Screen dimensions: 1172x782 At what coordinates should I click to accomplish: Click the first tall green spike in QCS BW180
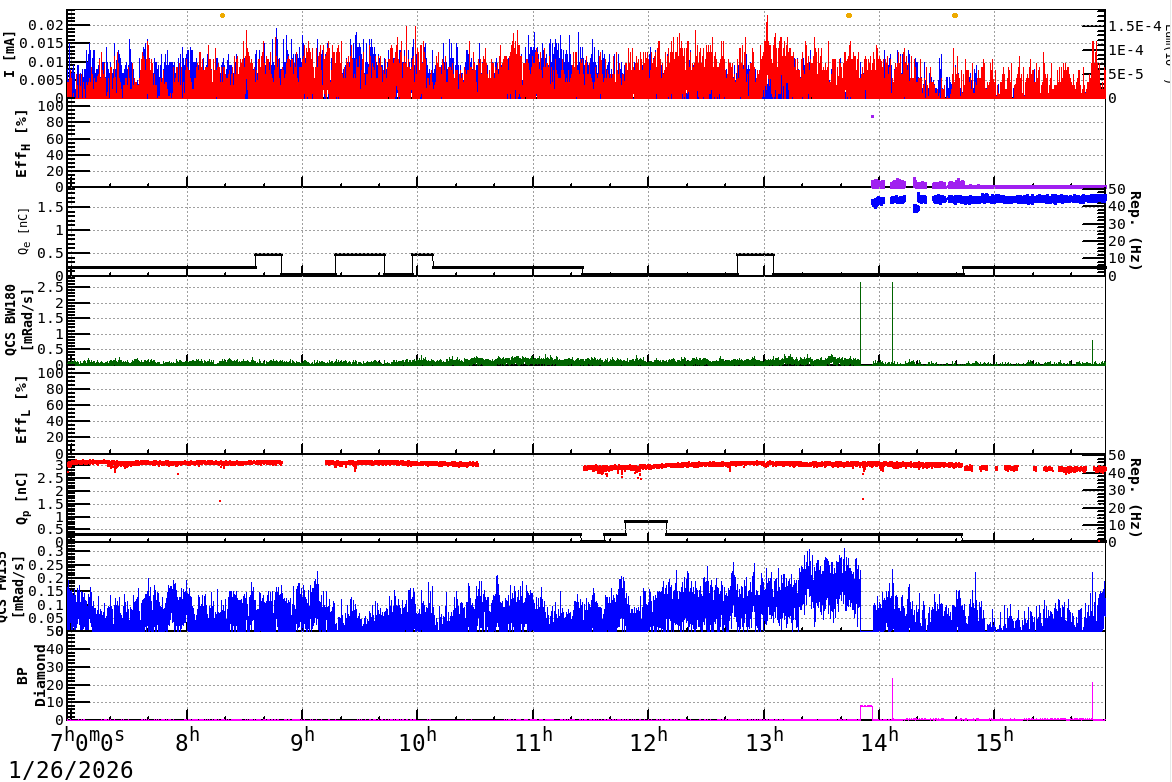tap(860, 323)
